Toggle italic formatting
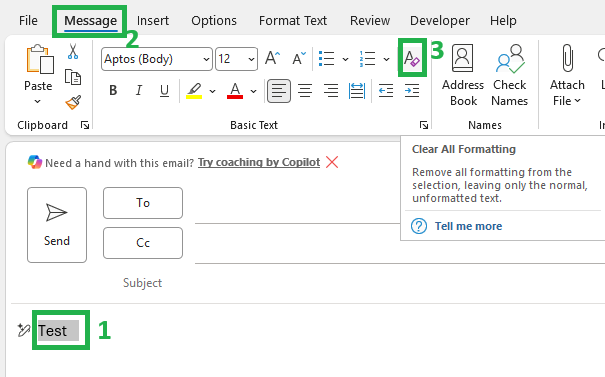This screenshot has height=377, width=605. tap(139, 91)
